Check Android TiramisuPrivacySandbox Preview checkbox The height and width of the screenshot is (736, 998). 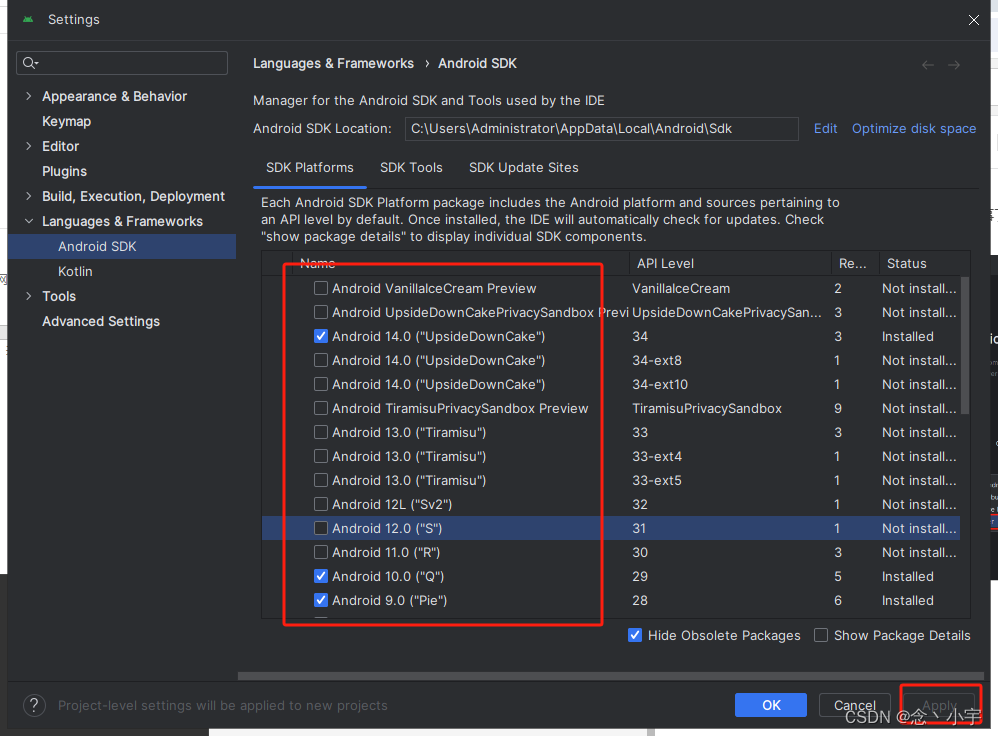(321, 408)
